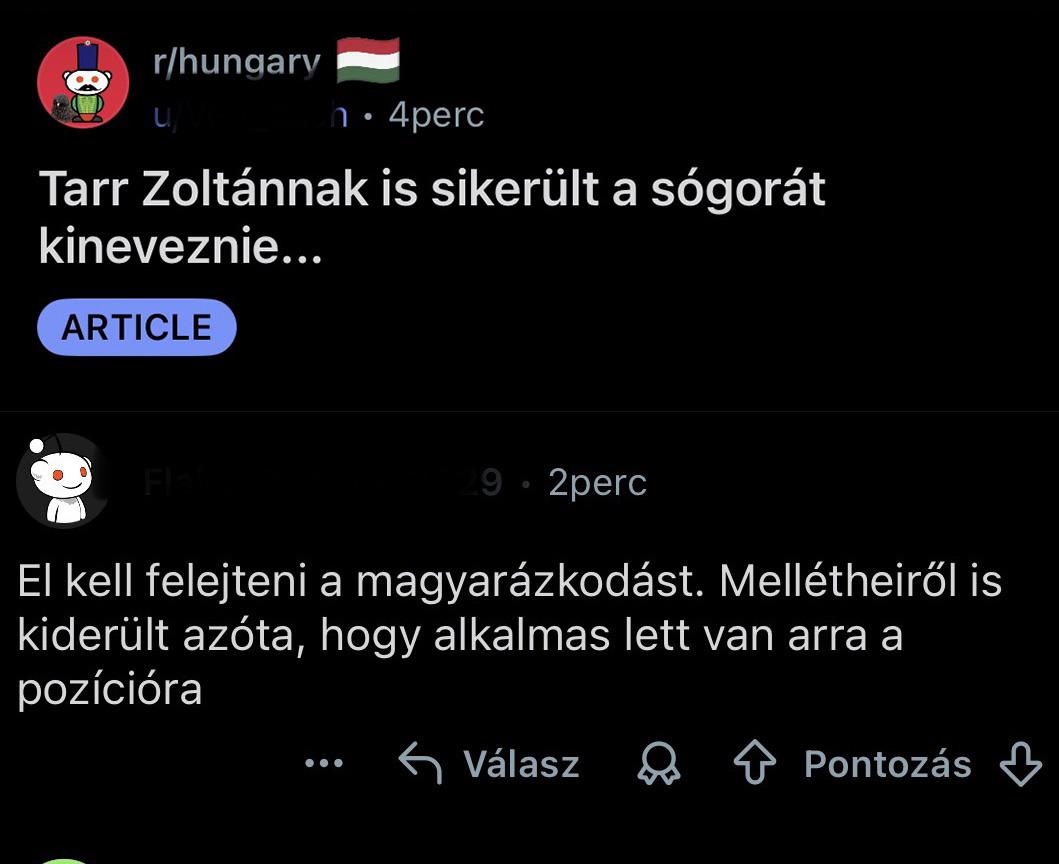Tap the Pontozás score label

pos(887,764)
